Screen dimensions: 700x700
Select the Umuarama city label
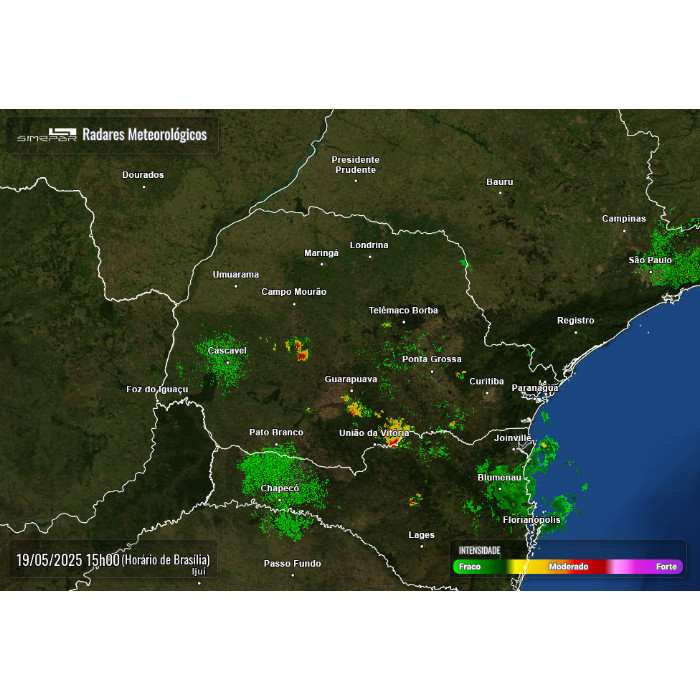coord(236,275)
